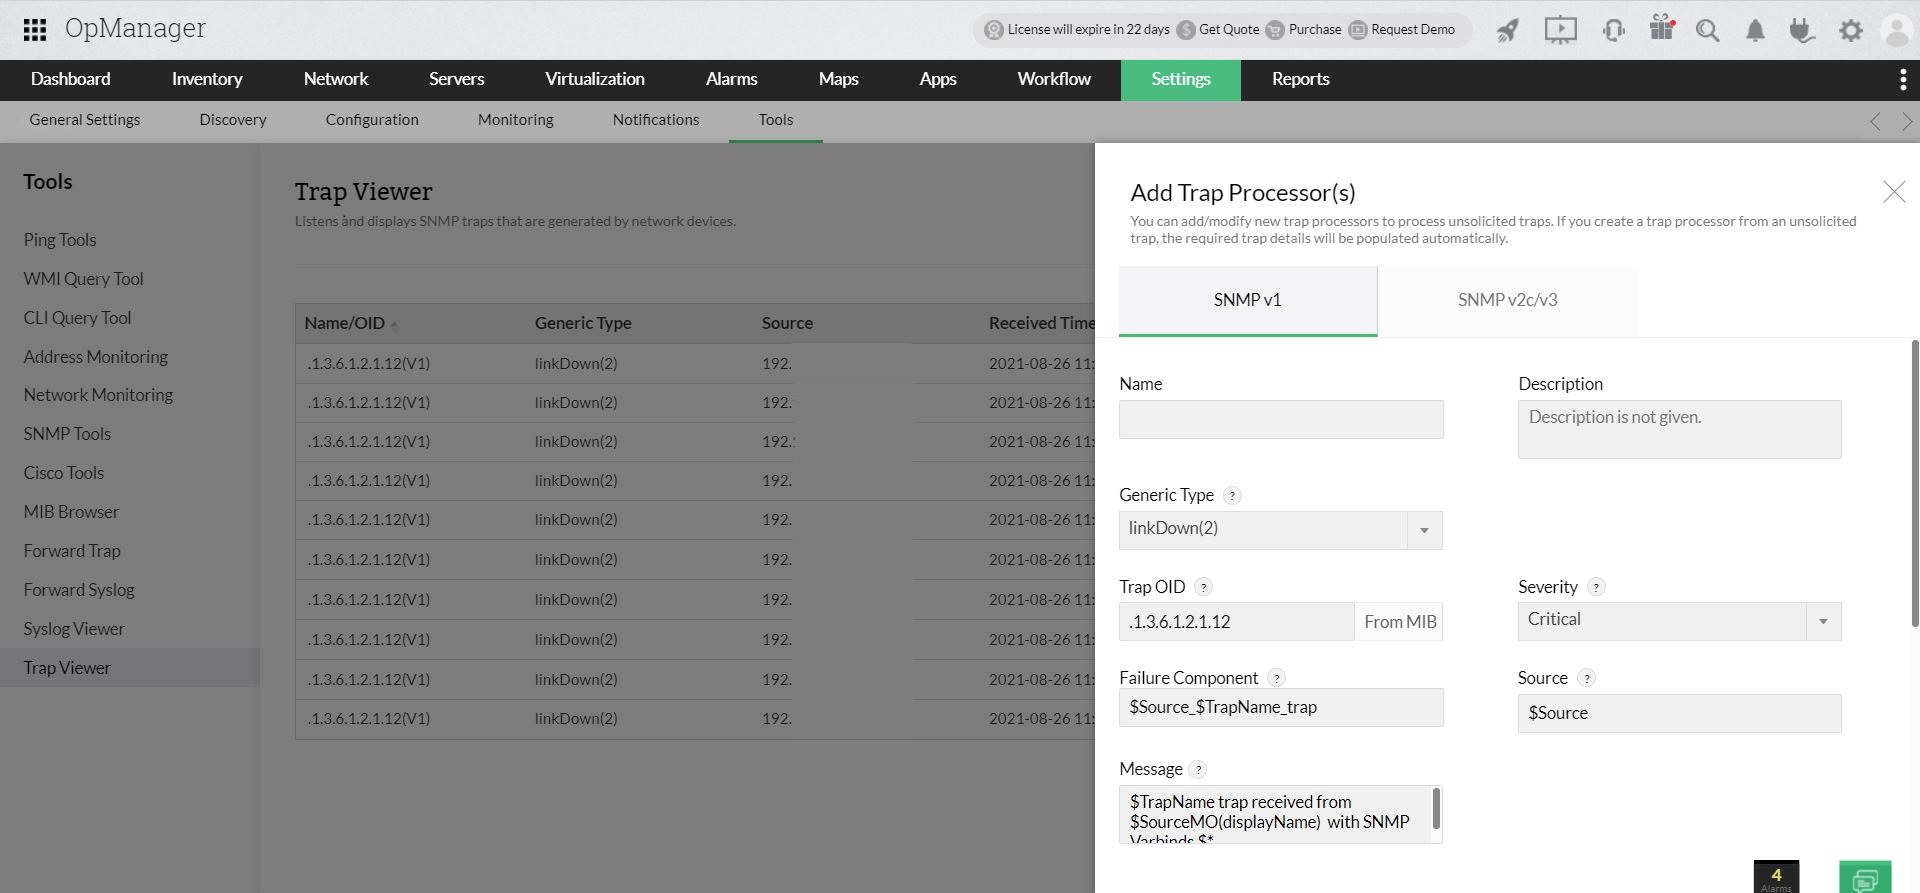Open WMI Query Tool in sidebar

pos(84,279)
